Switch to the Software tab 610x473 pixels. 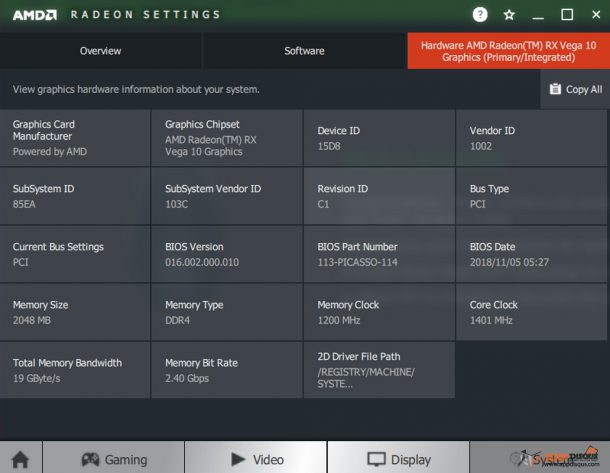tap(304, 51)
